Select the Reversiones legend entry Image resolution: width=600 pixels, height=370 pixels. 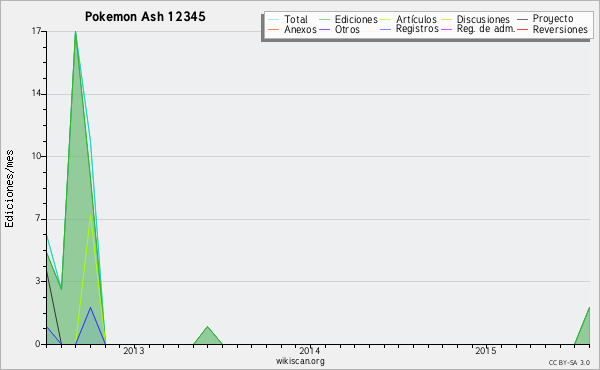552,29
